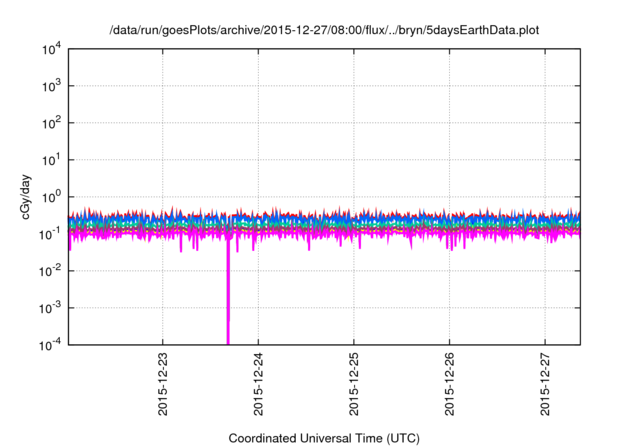
Task: Click the magenta dropout spike near 10^-3
Action: [x=228, y=292]
